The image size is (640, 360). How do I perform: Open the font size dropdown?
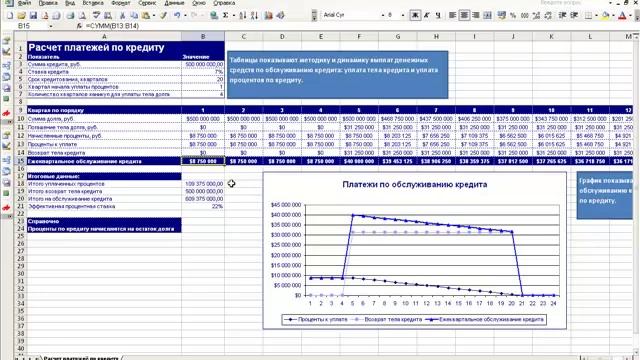click(x=403, y=16)
